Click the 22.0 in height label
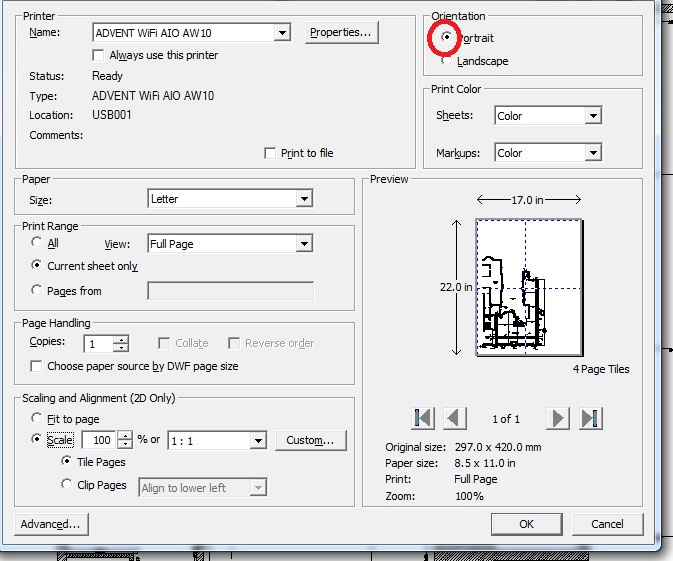Screen dimensions: 673x561 click(x=456, y=287)
